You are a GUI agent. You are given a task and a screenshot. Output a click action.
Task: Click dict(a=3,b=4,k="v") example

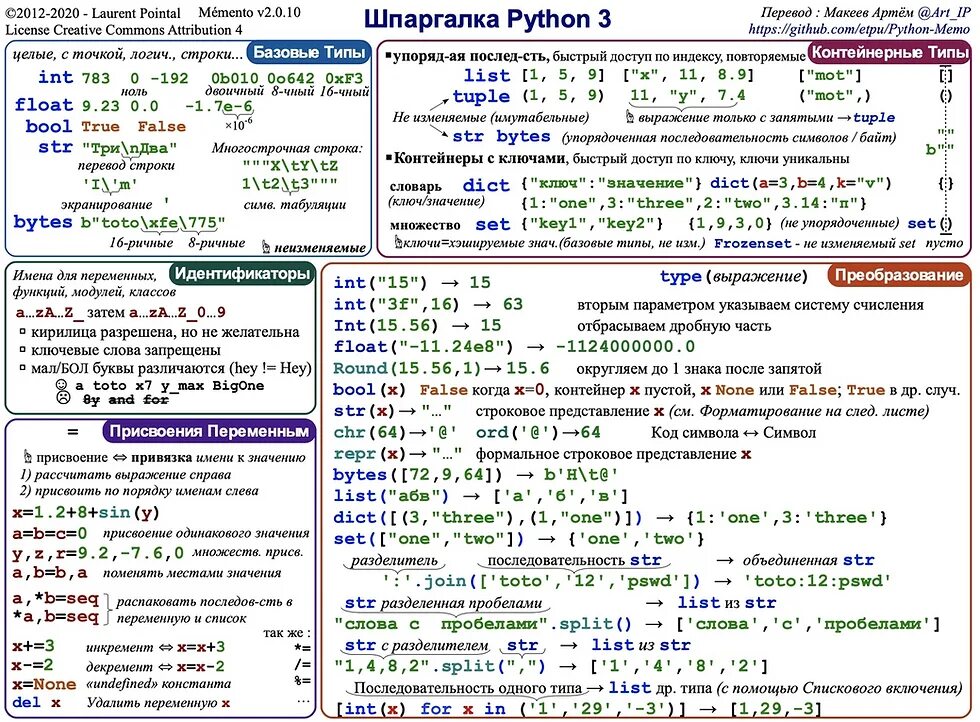pos(801,184)
